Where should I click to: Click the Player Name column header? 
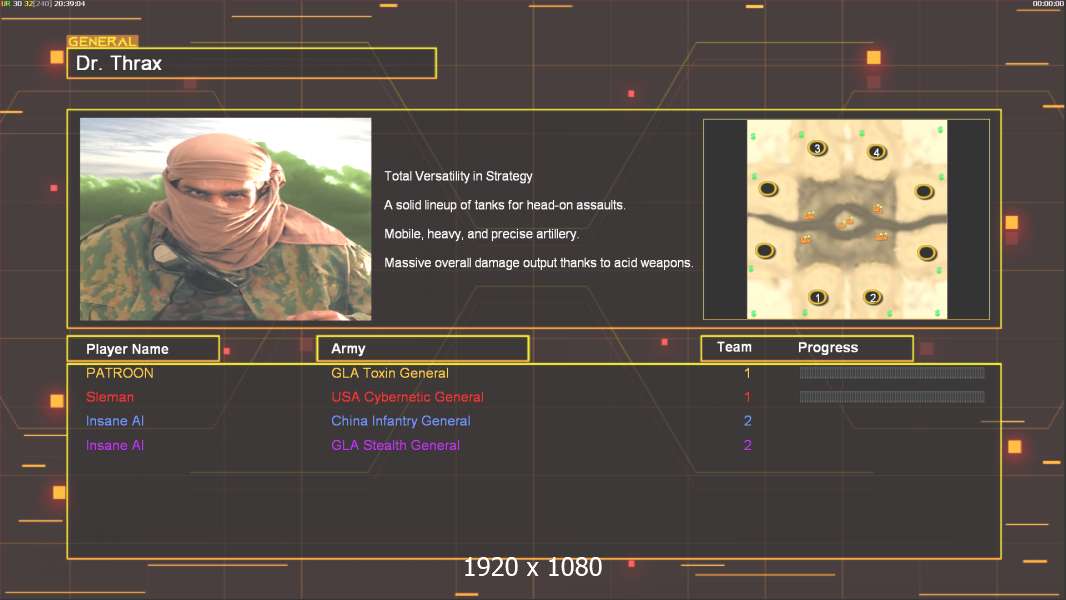click(143, 349)
